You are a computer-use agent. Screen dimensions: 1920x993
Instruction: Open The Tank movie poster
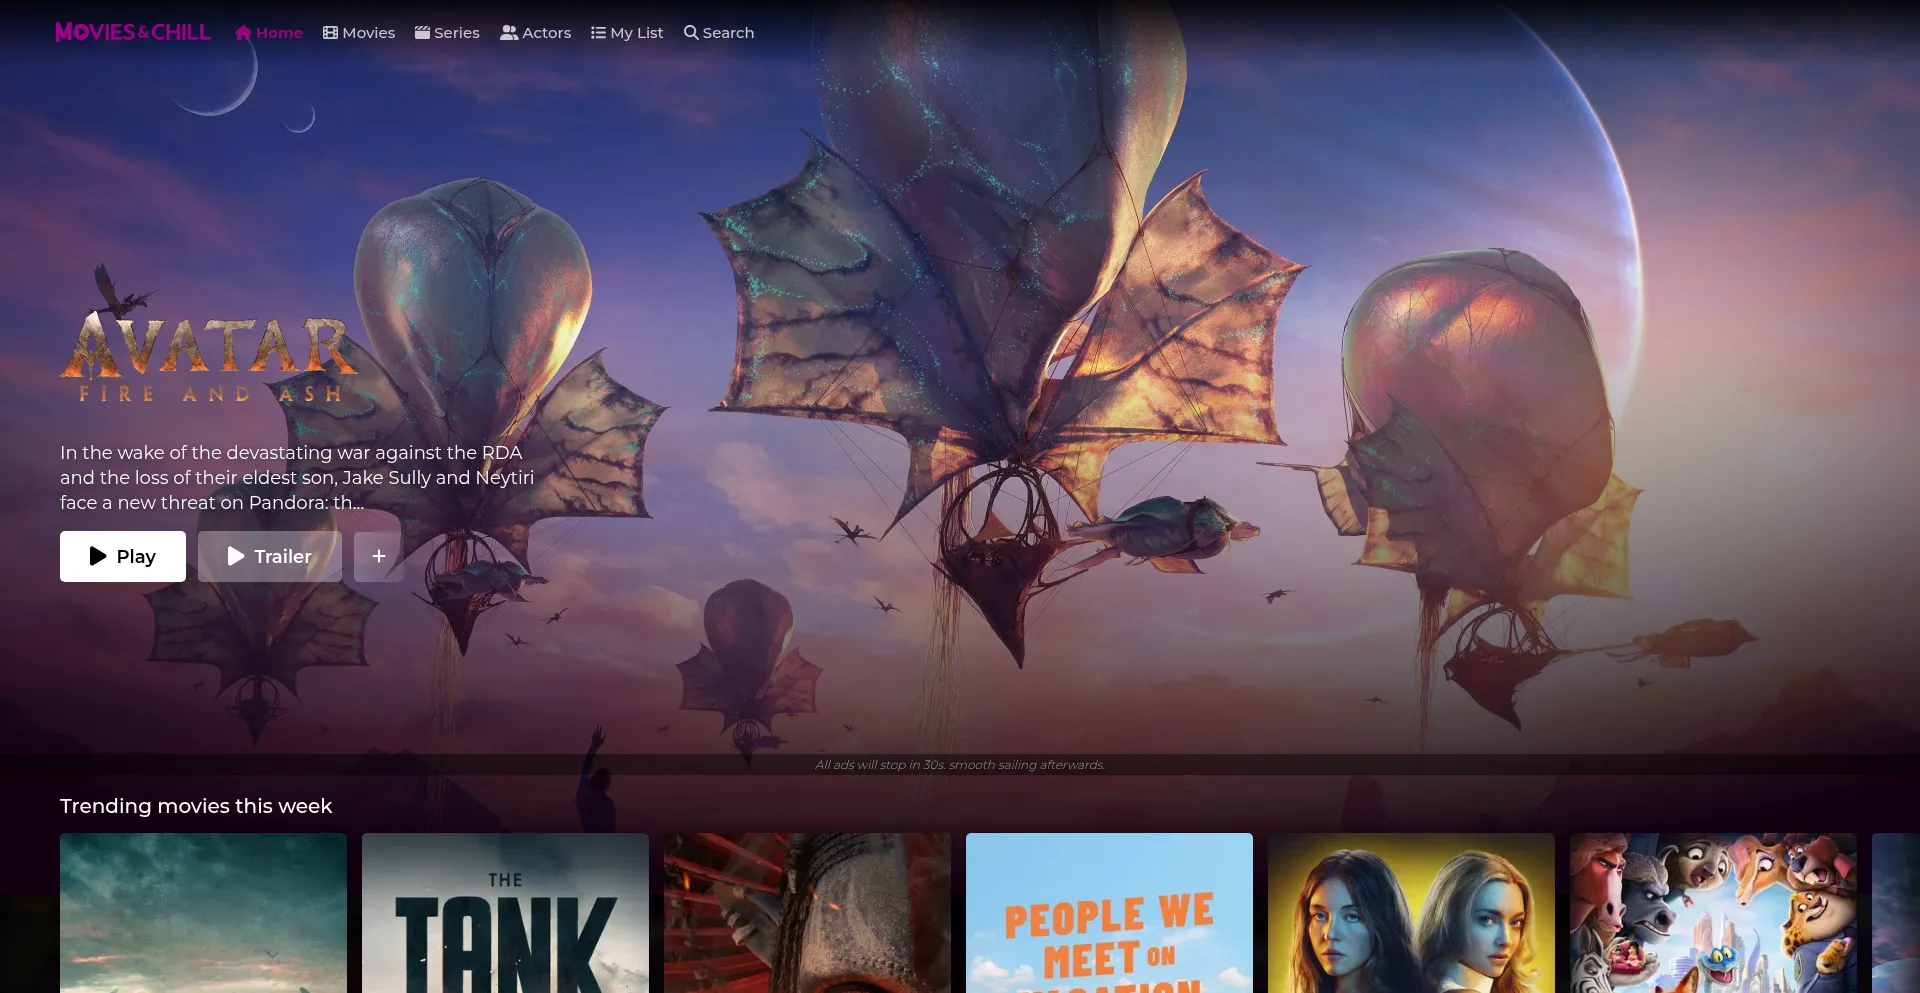tap(505, 913)
